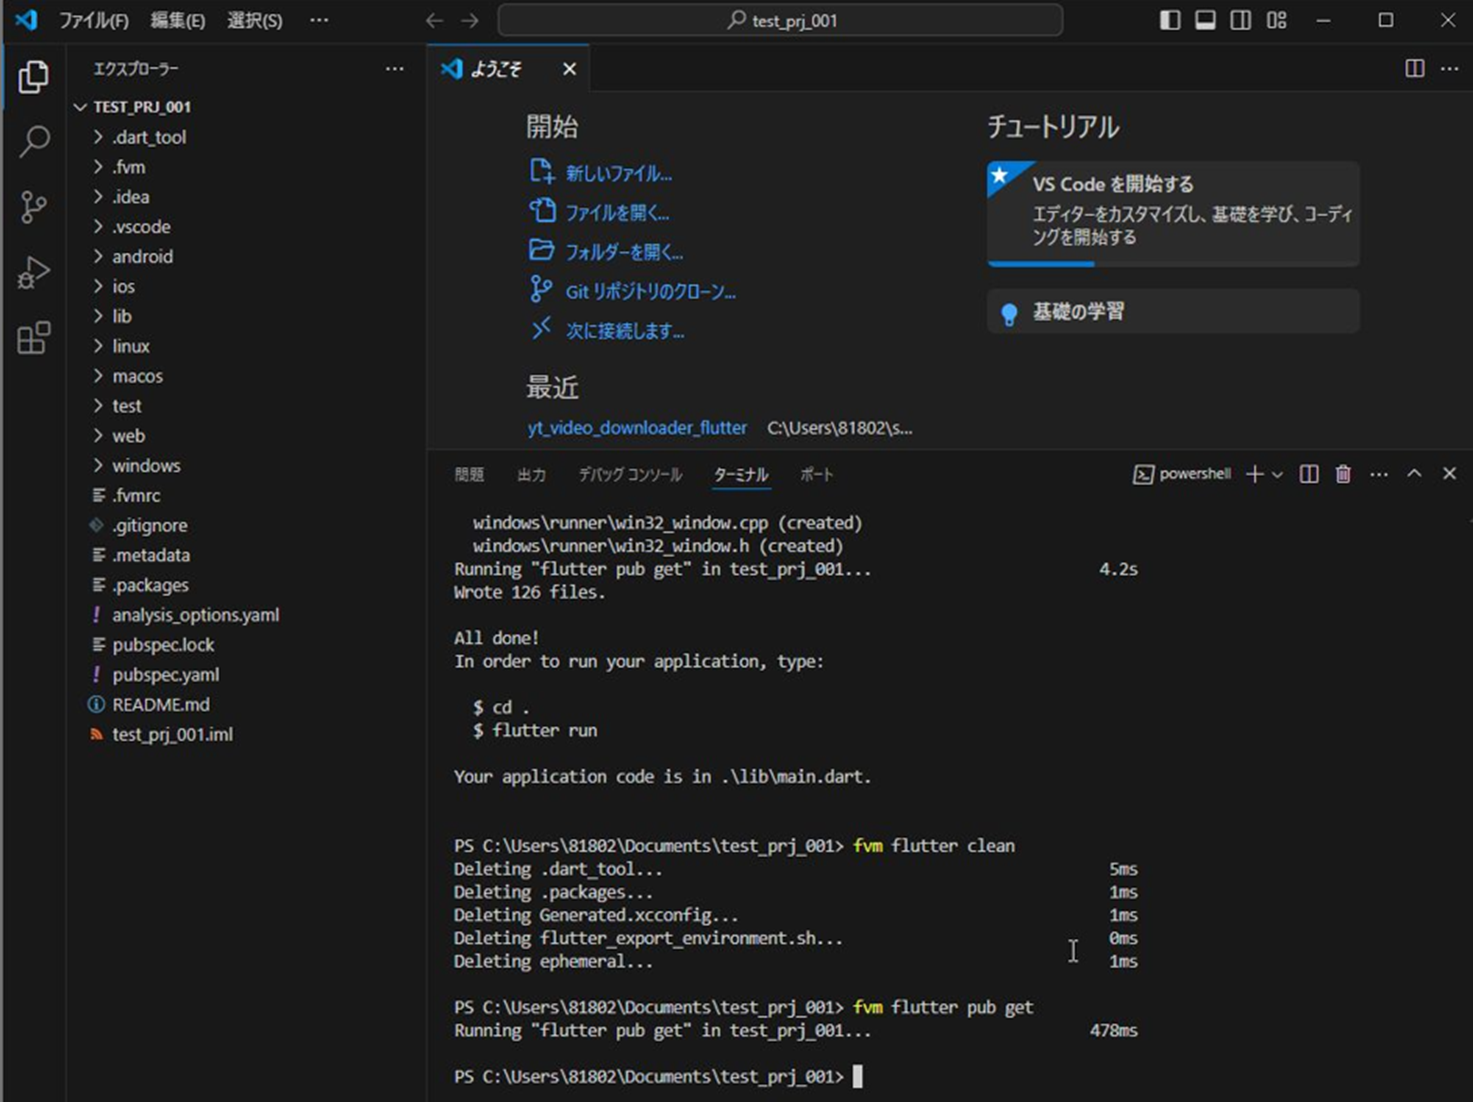Split the terminal pane

[x=1309, y=474]
